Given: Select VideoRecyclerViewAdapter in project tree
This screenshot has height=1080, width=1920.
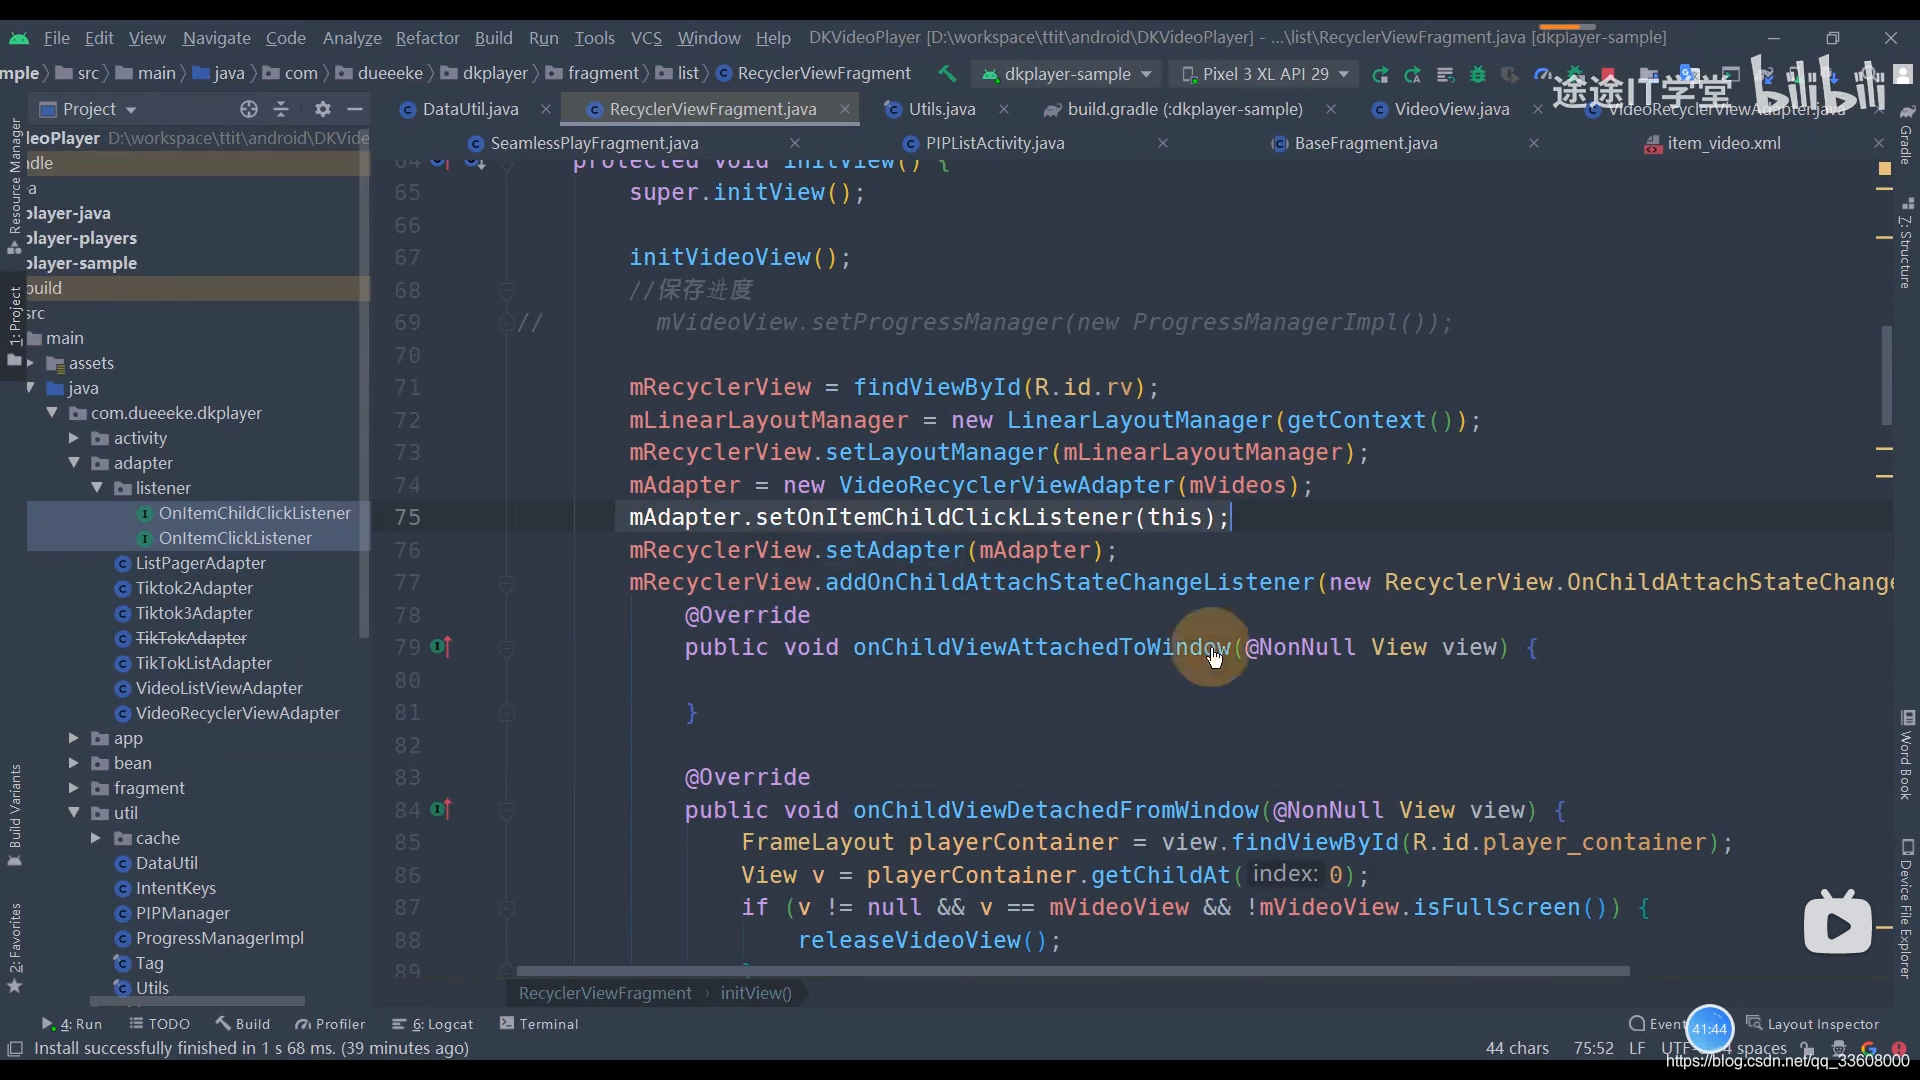Looking at the screenshot, I should coord(237,713).
